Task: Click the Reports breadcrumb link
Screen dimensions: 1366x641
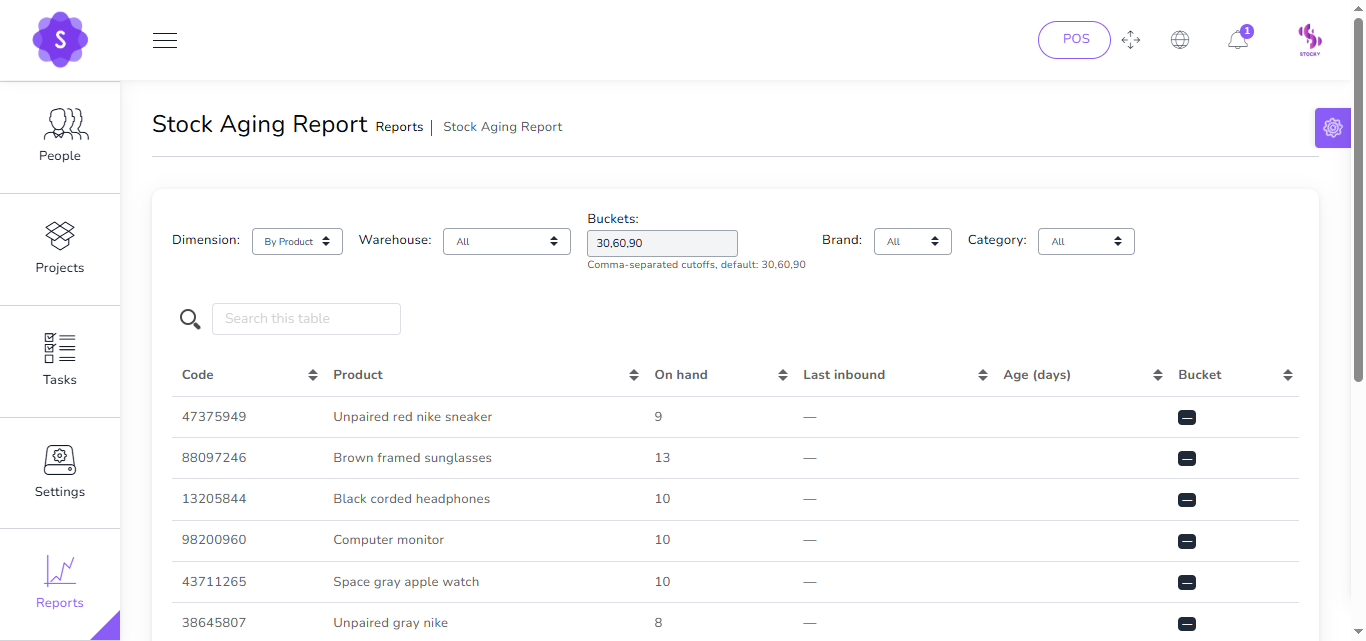Action: pyautogui.click(x=399, y=127)
